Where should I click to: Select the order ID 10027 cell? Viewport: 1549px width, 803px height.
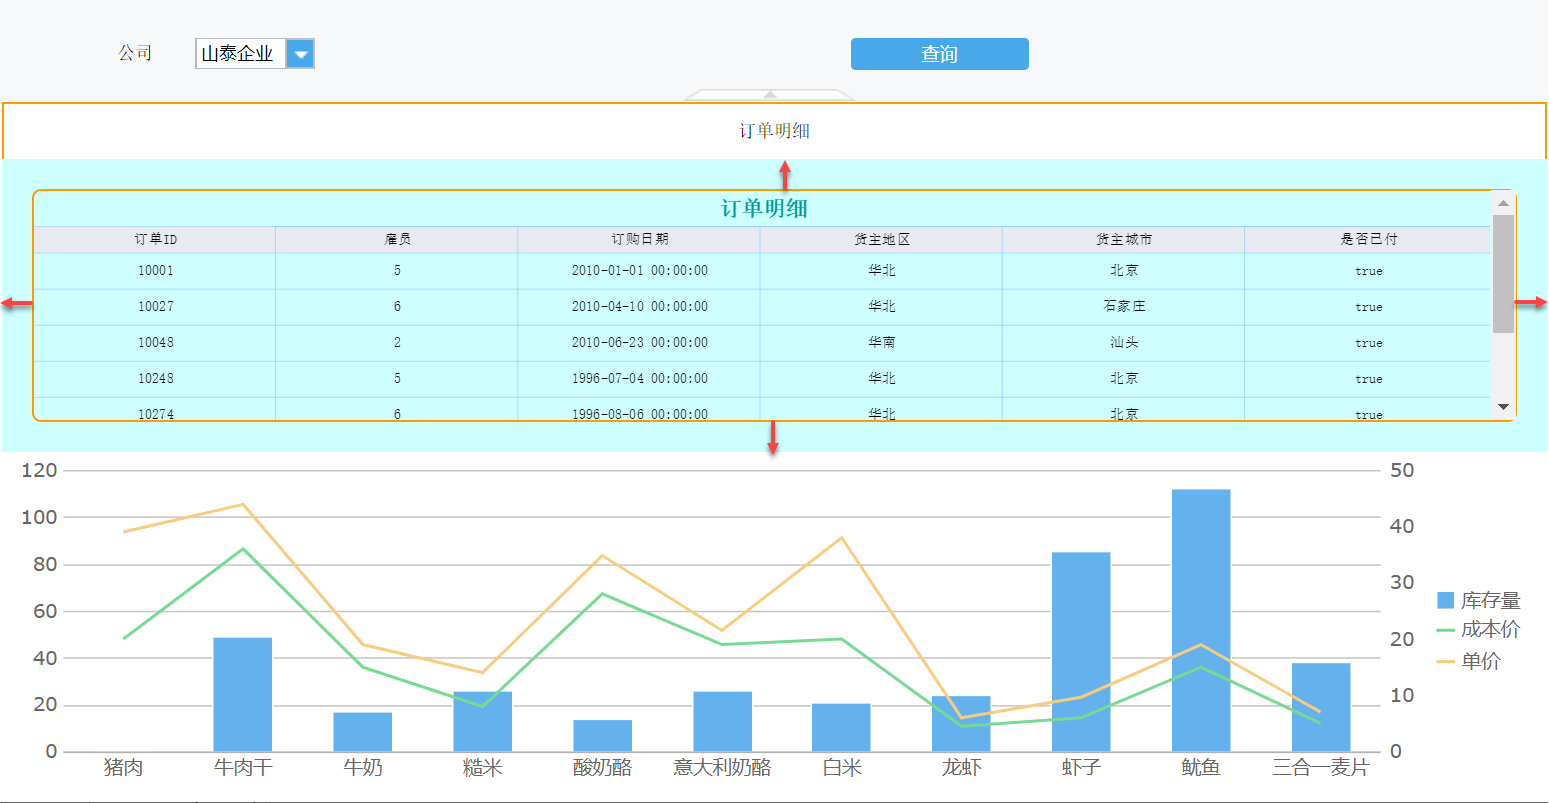pos(155,307)
